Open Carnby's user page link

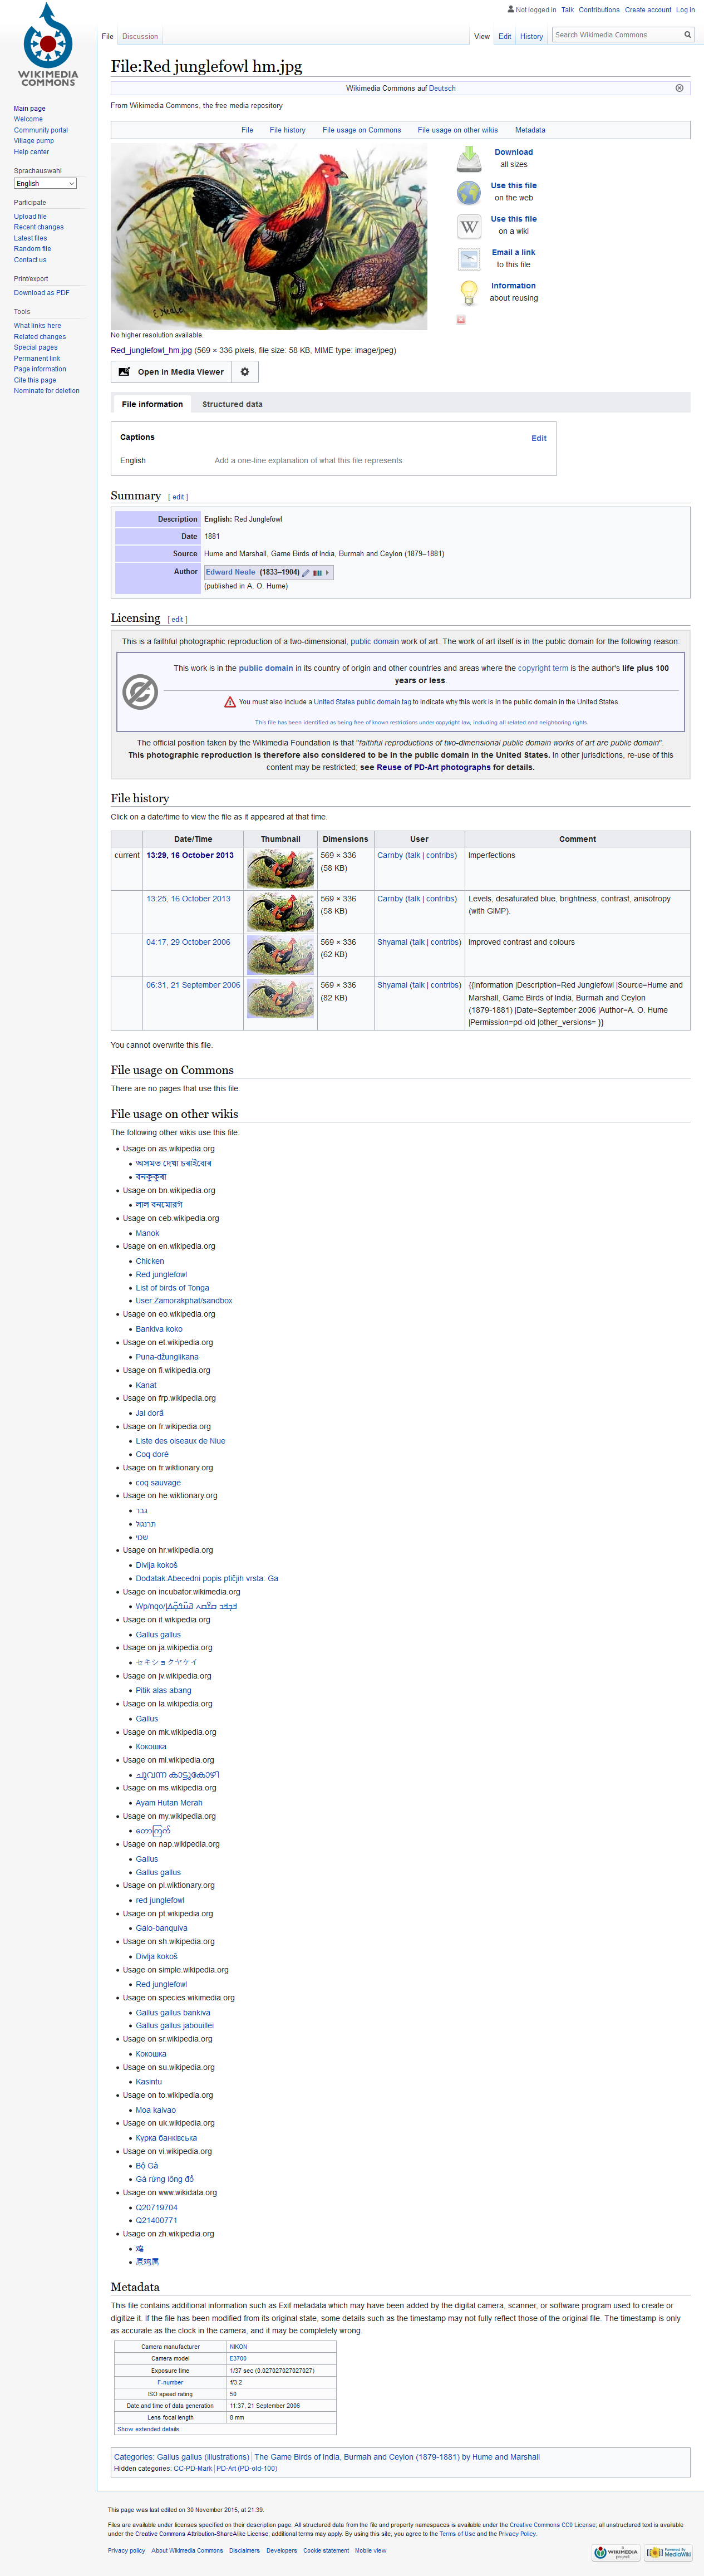[390, 855]
